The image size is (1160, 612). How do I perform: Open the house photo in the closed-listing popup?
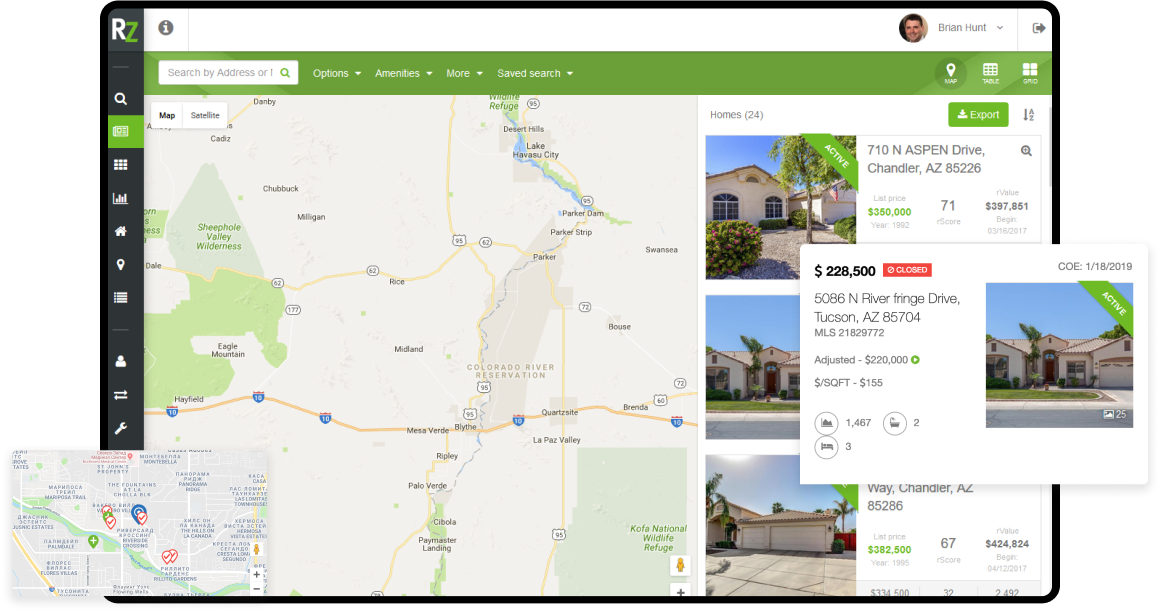coord(1059,355)
